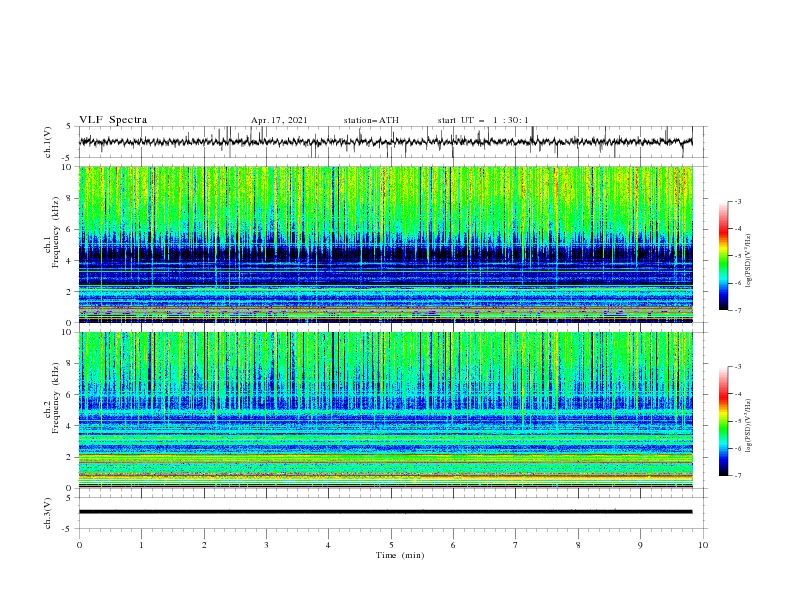This screenshot has height=612, width=792.
Task: Click the -7 label on lower color bar
Action: pos(737,476)
